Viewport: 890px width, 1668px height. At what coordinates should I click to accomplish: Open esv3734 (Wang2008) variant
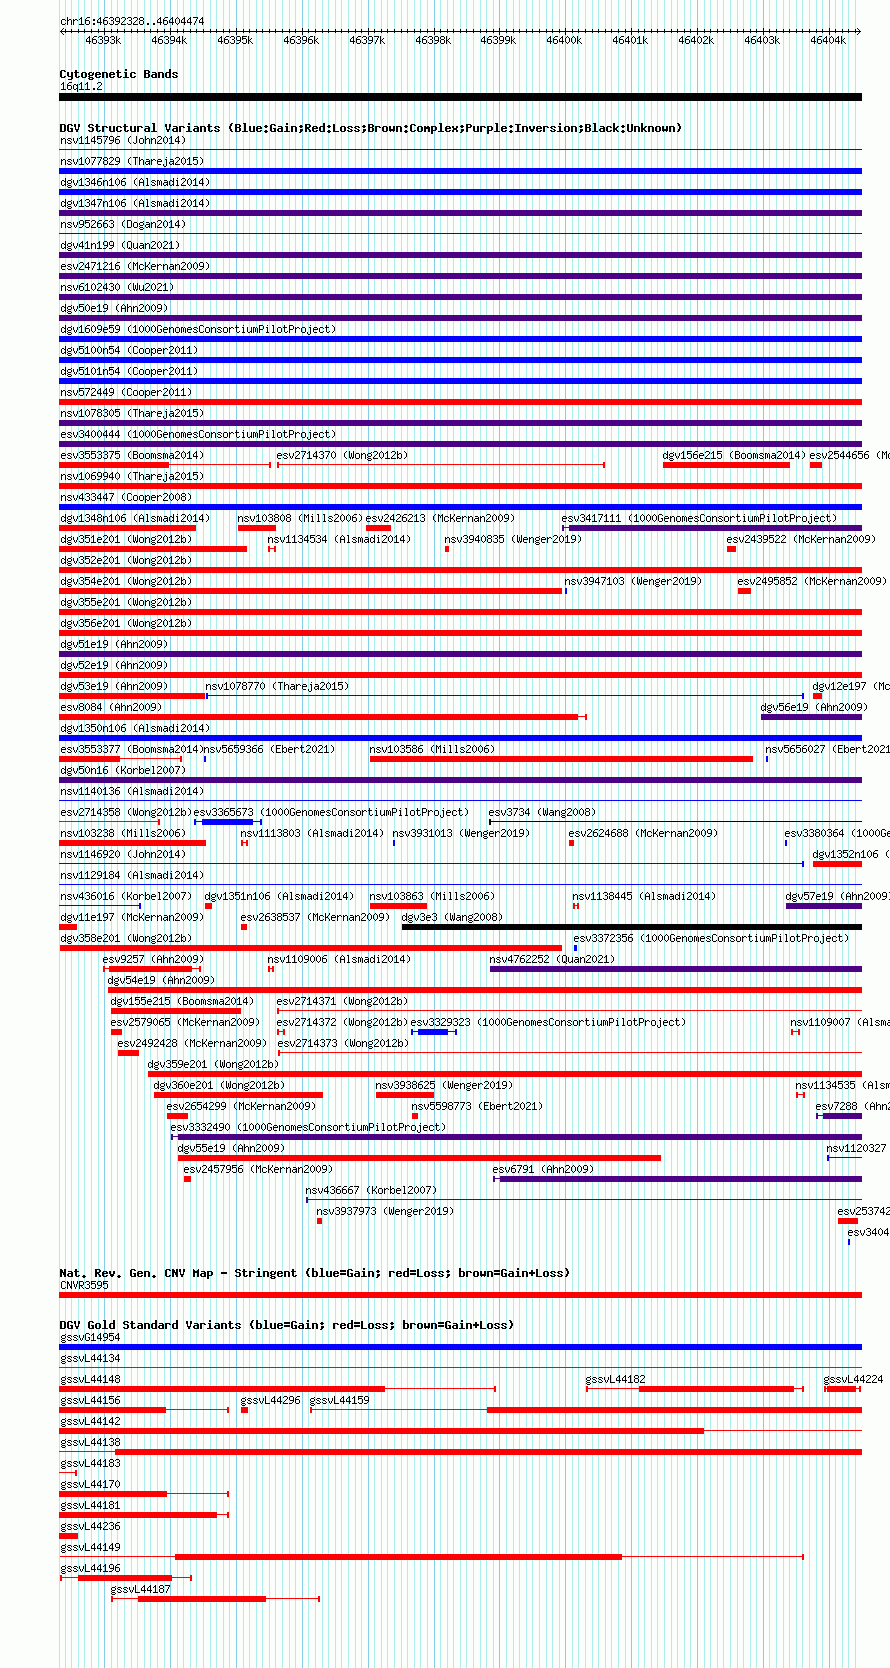coord(542,812)
